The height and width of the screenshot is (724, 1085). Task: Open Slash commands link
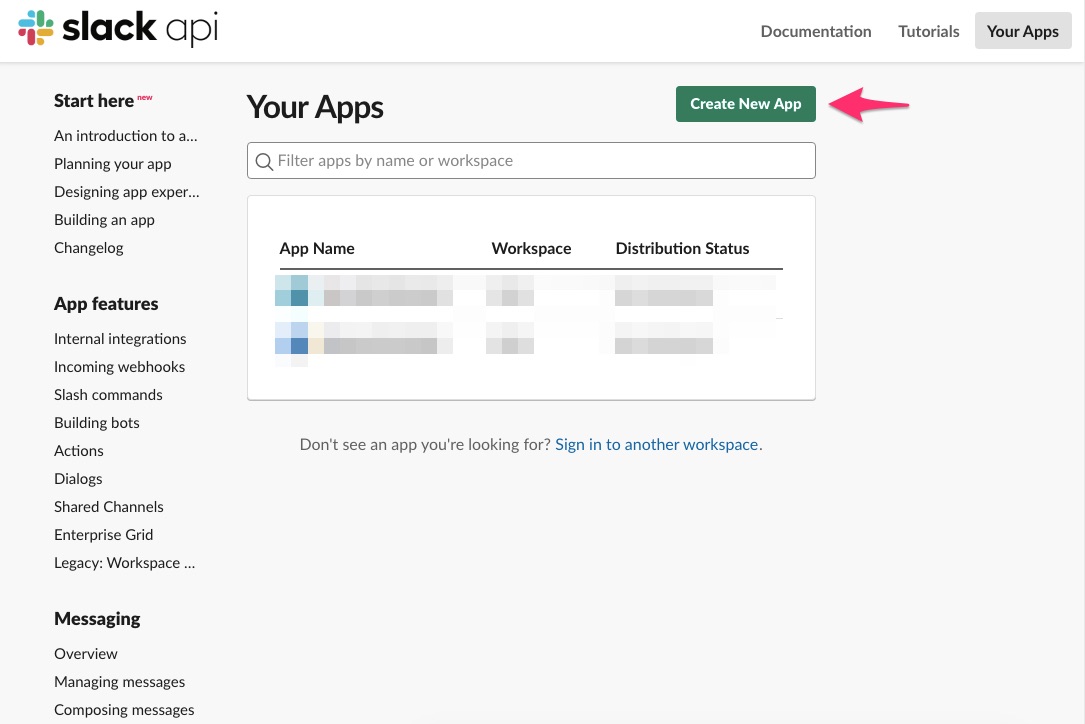109,395
